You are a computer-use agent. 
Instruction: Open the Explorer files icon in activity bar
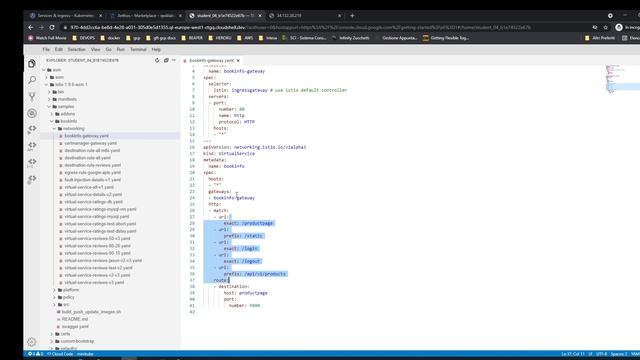click(32, 63)
